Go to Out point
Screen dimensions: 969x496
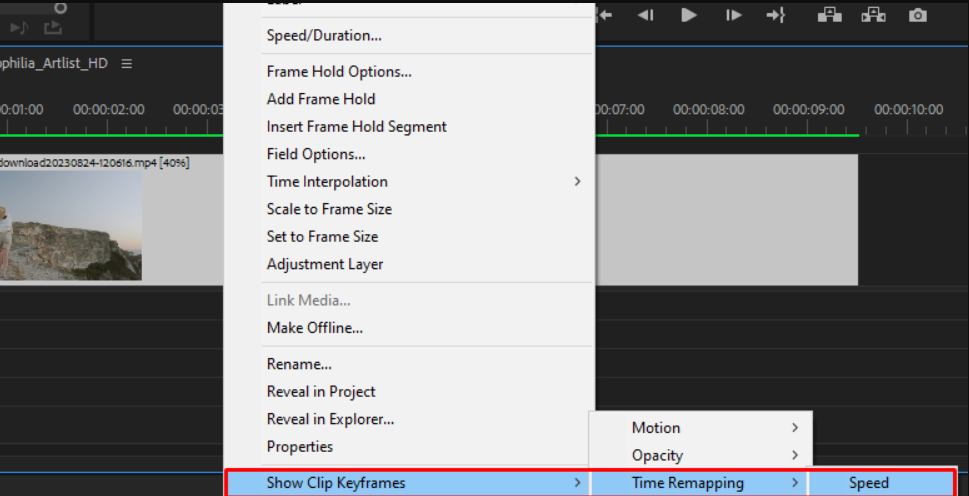[x=776, y=15]
